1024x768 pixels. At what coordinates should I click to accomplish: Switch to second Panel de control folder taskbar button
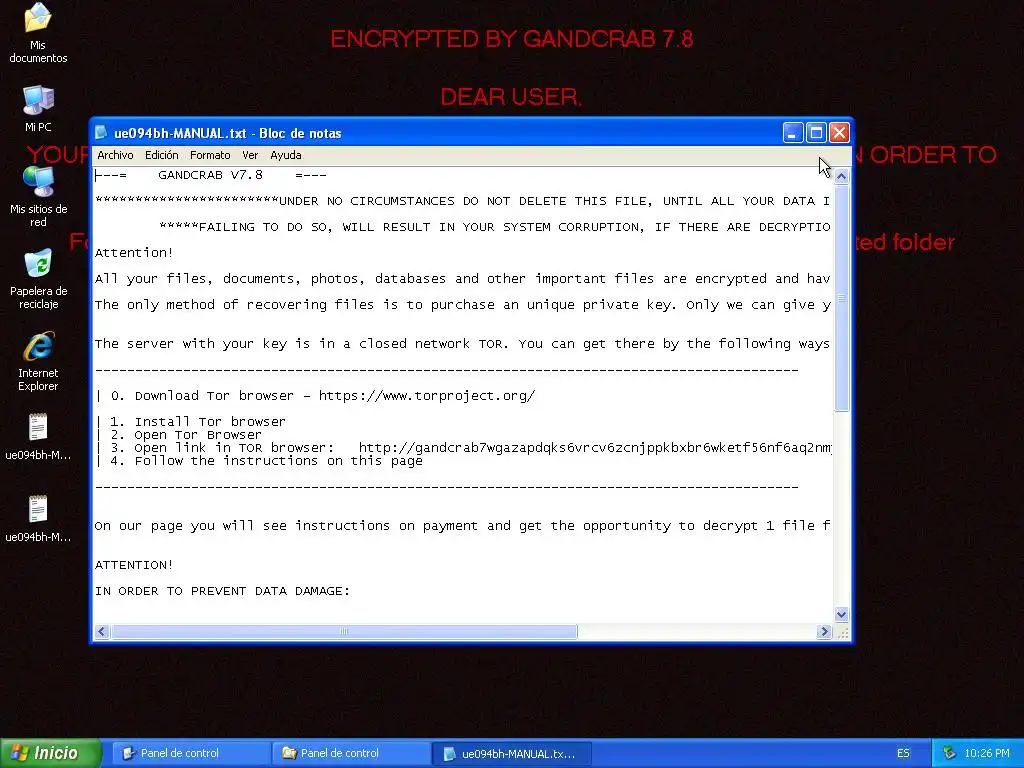pyautogui.click(x=351, y=753)
